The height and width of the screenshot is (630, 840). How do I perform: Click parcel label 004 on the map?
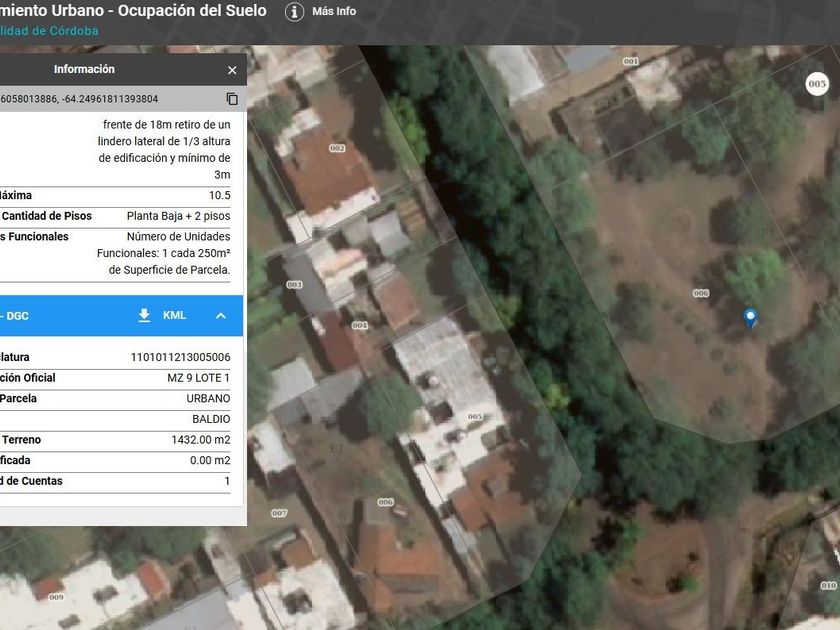click(x=359, y=325)
